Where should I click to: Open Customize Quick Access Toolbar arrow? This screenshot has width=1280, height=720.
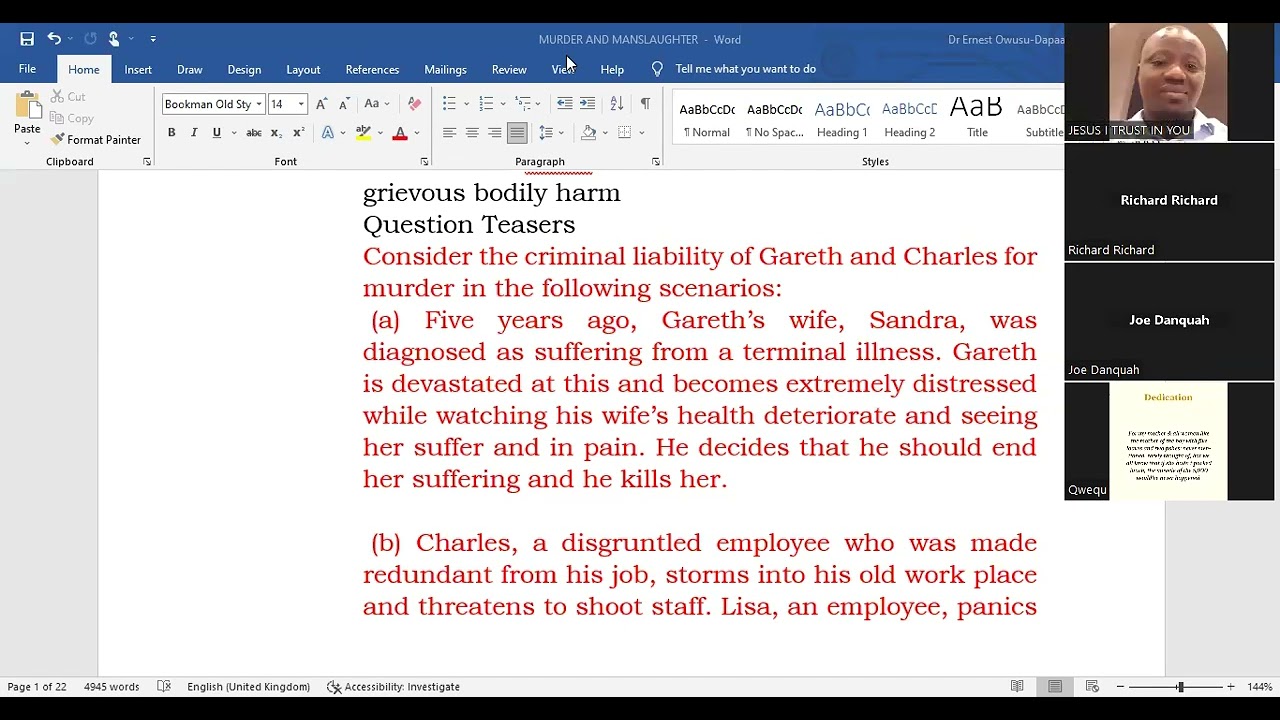[x=153, y=39]
